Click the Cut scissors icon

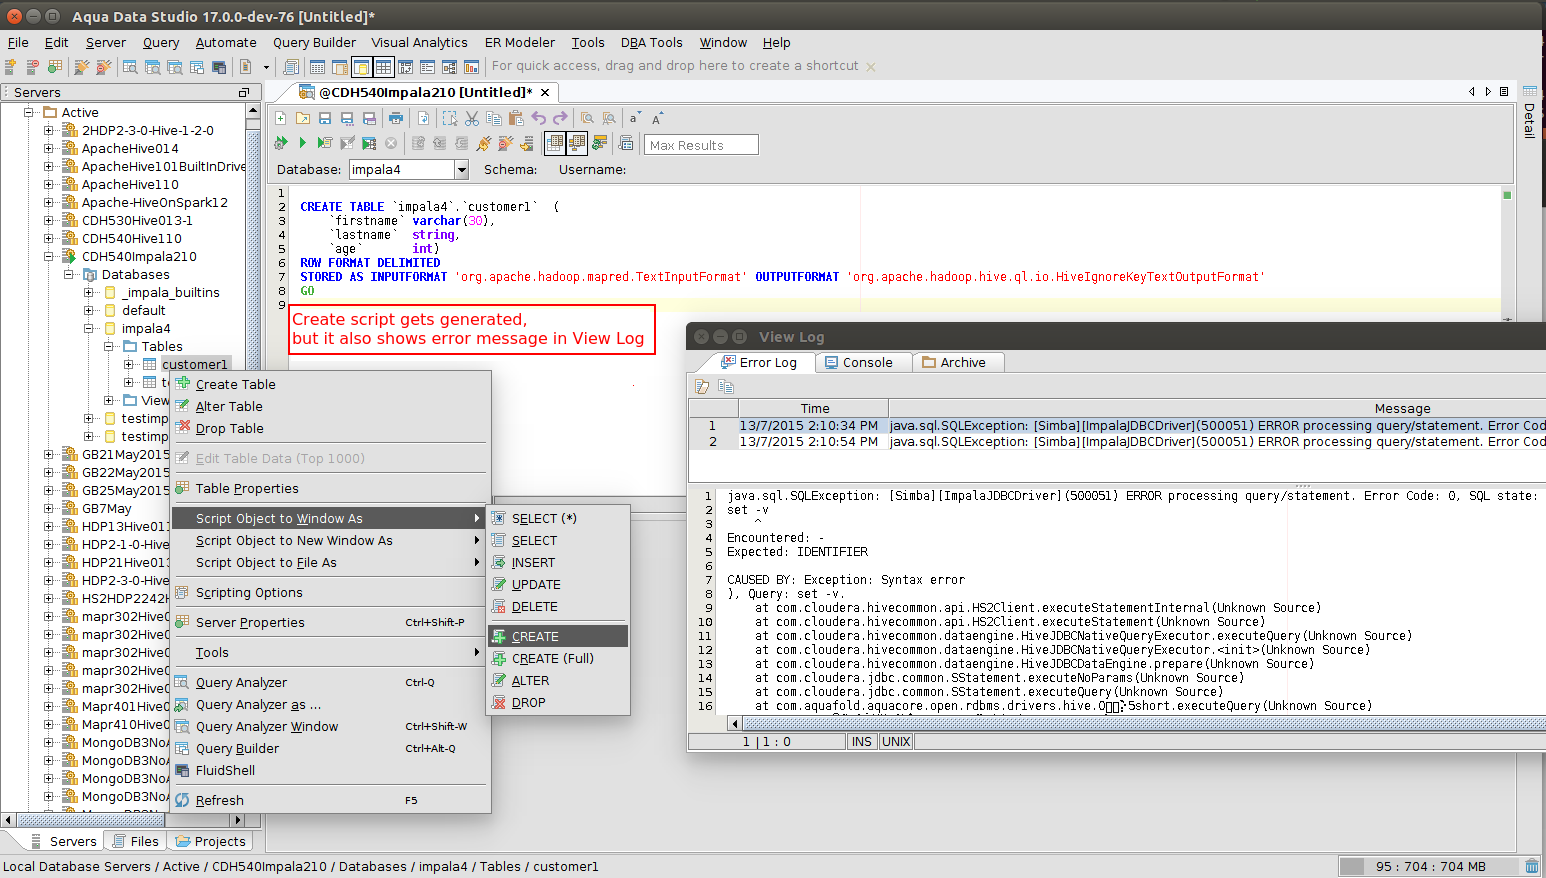[472, 118]
